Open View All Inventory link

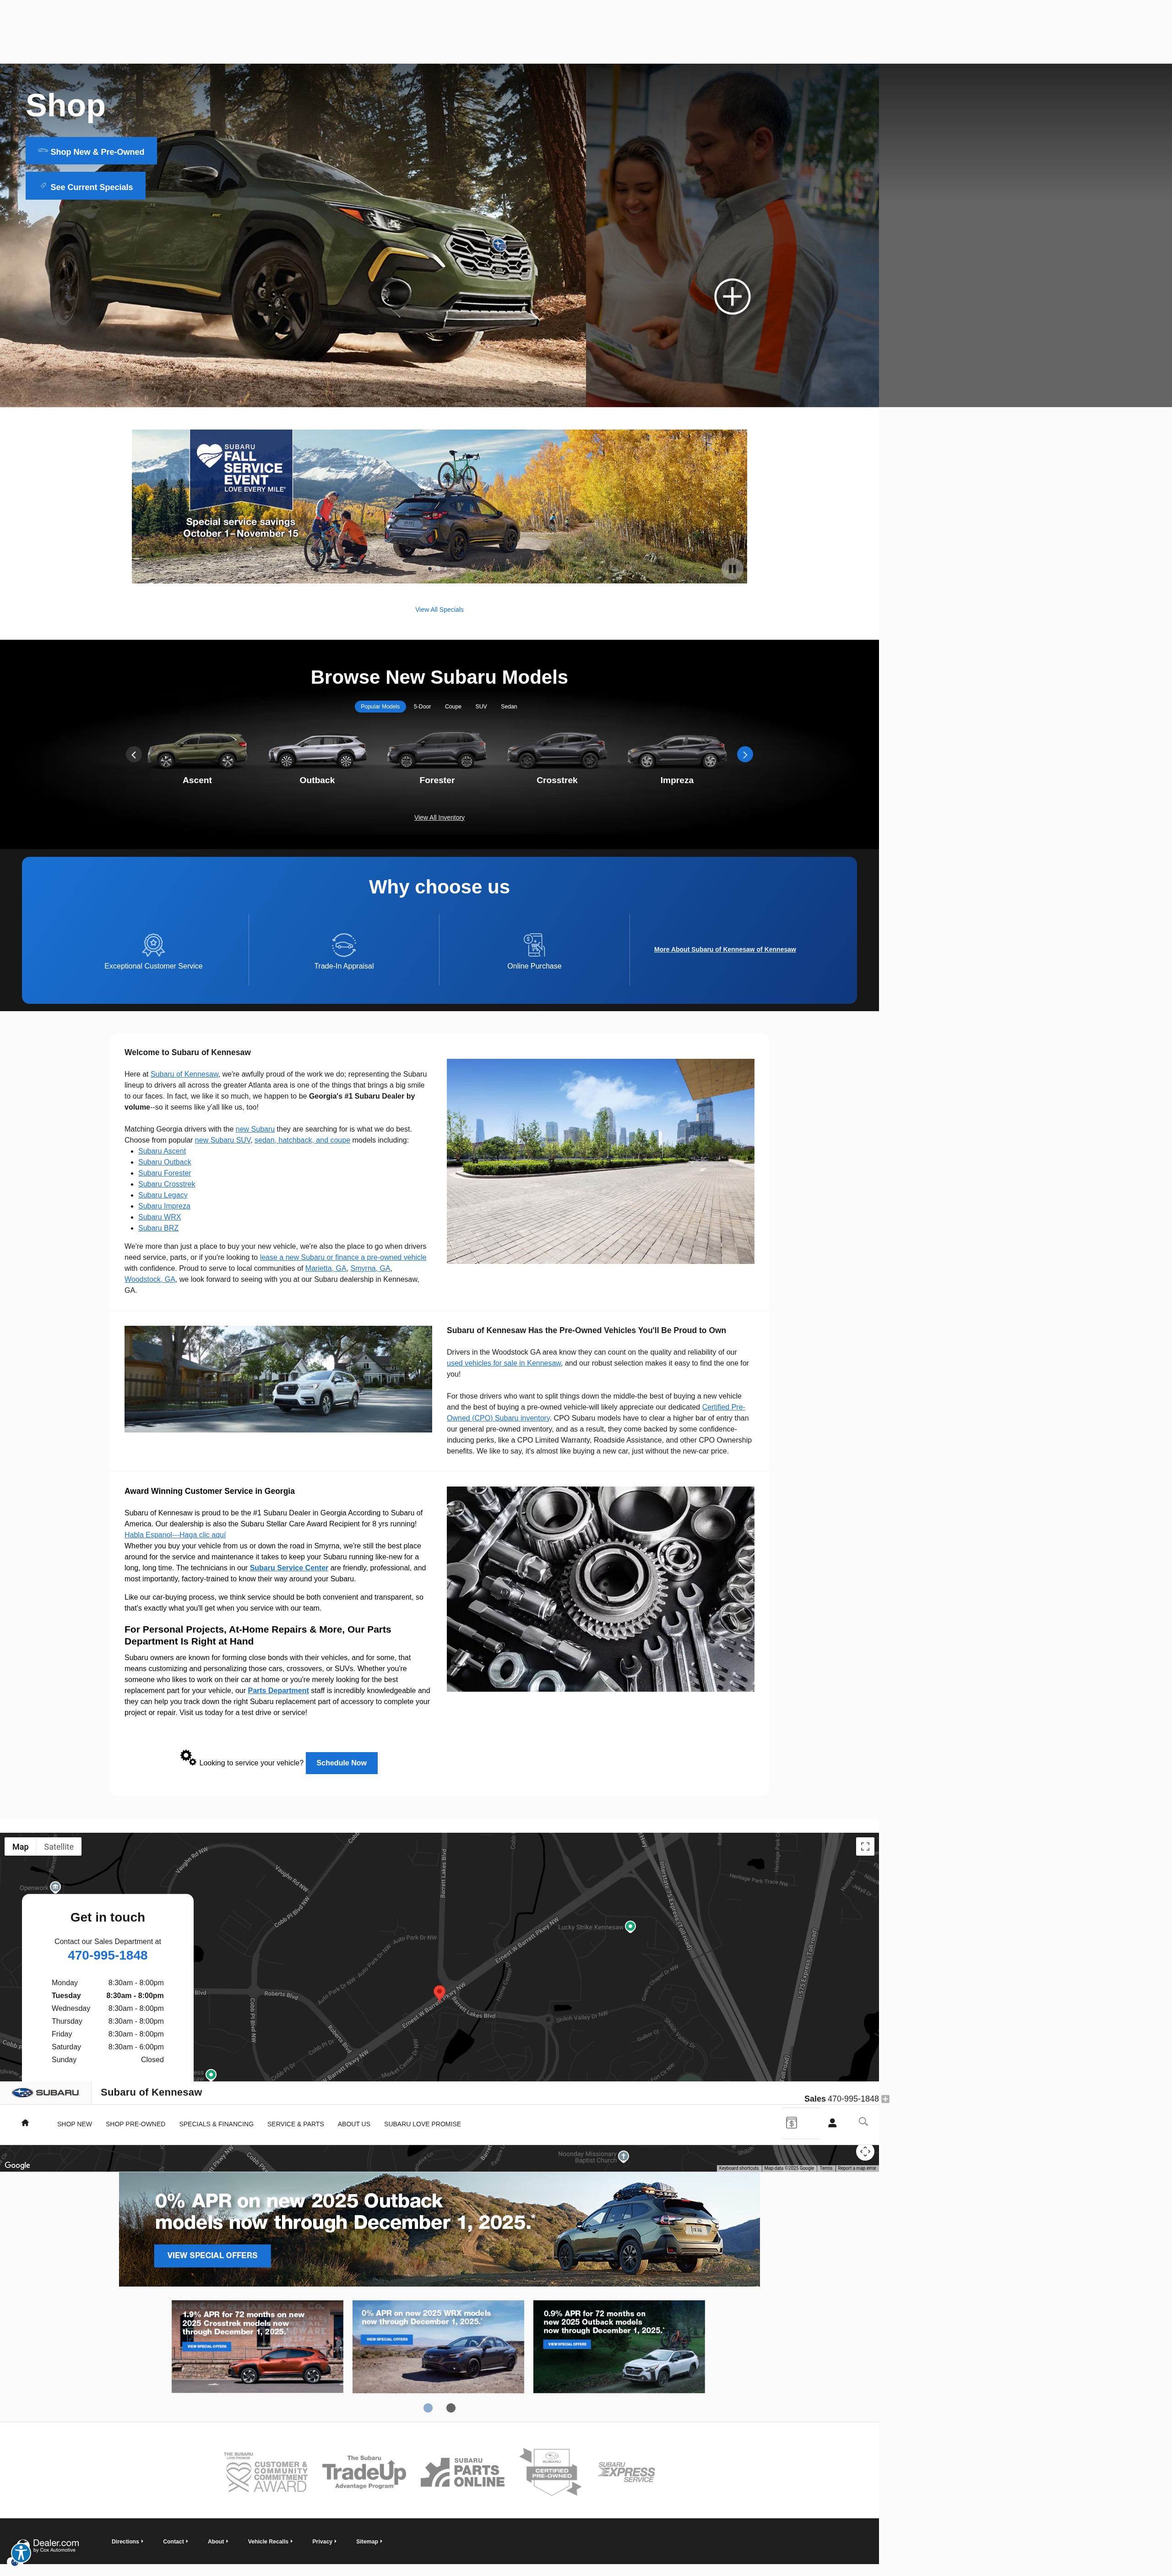click(x=439, y=817)
